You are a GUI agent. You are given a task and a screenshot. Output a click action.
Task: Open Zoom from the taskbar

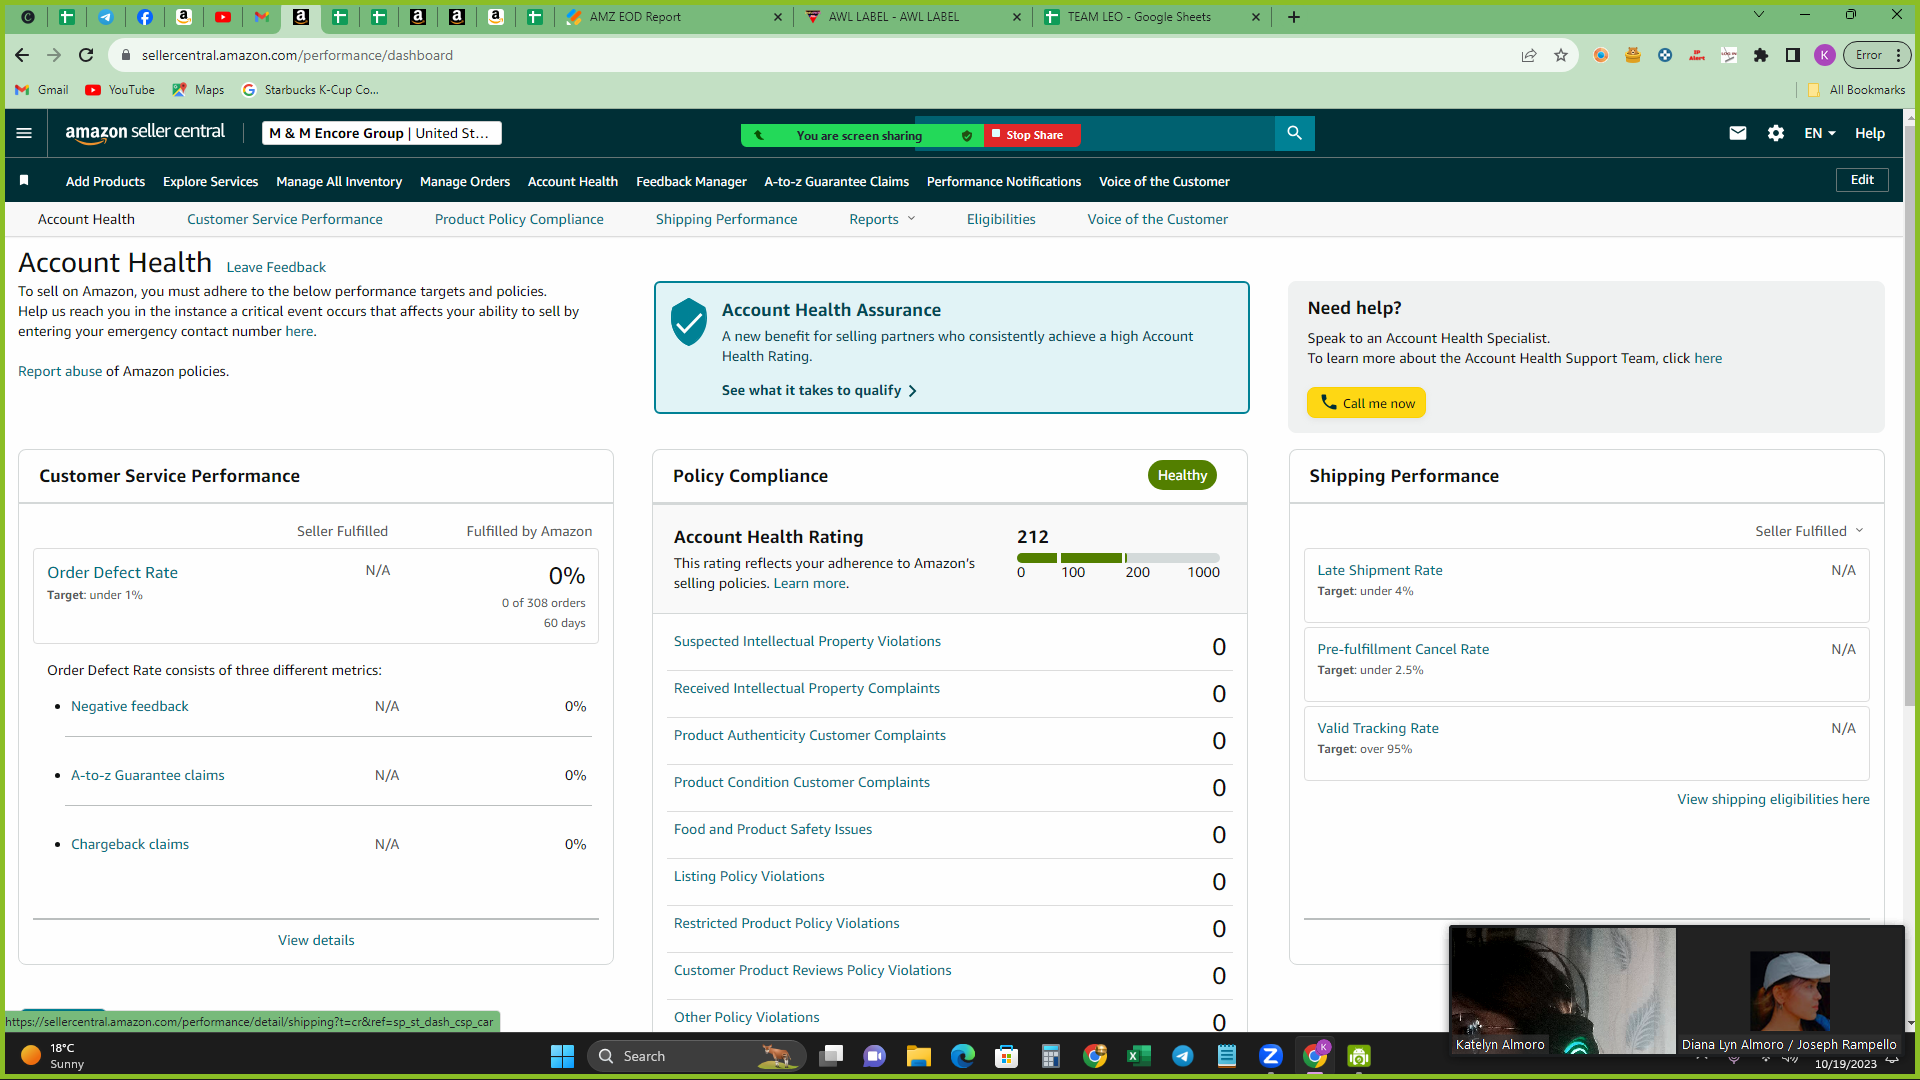pyautogui.click(x=1270, y=1056)
